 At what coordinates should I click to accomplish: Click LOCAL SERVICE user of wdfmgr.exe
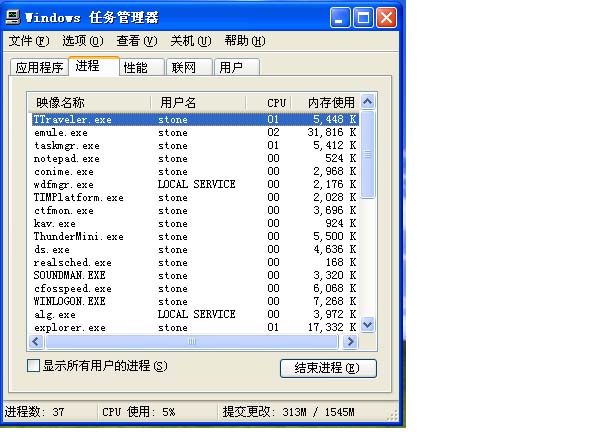(x=196, y=184)
